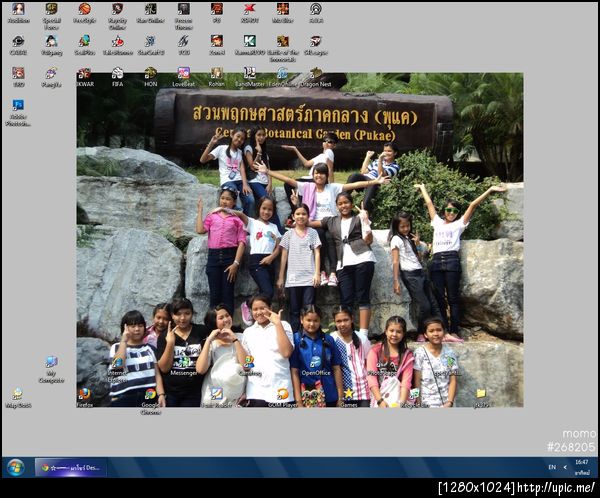Open the PhotoScape shortcut

coord(382,366)
